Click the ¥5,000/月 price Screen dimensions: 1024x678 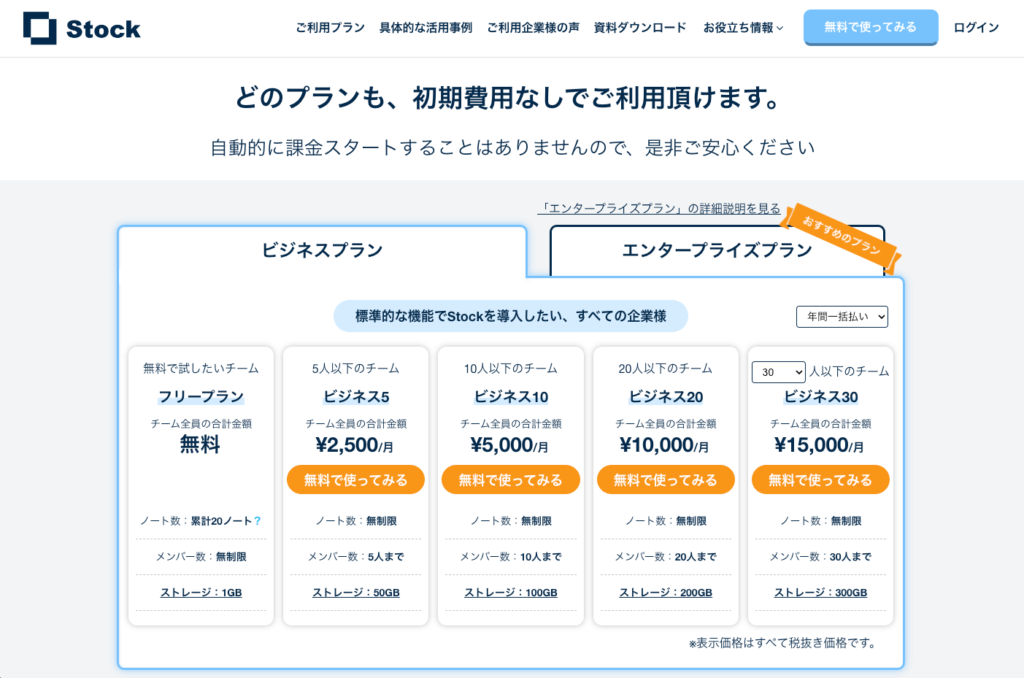coord(509,445)
